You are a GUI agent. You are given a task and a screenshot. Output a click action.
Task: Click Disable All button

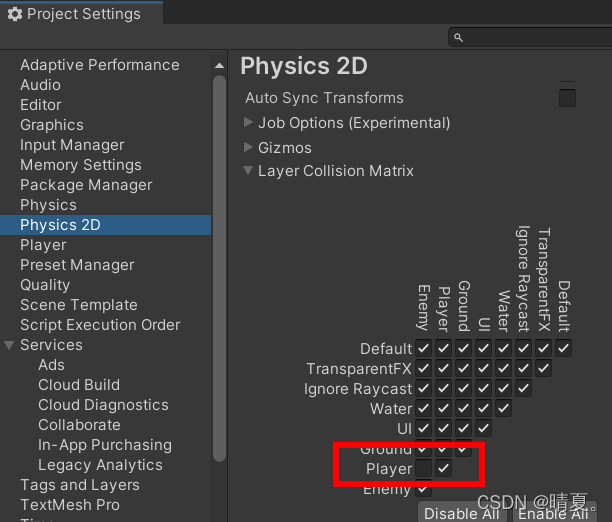(x=461, y=513)
